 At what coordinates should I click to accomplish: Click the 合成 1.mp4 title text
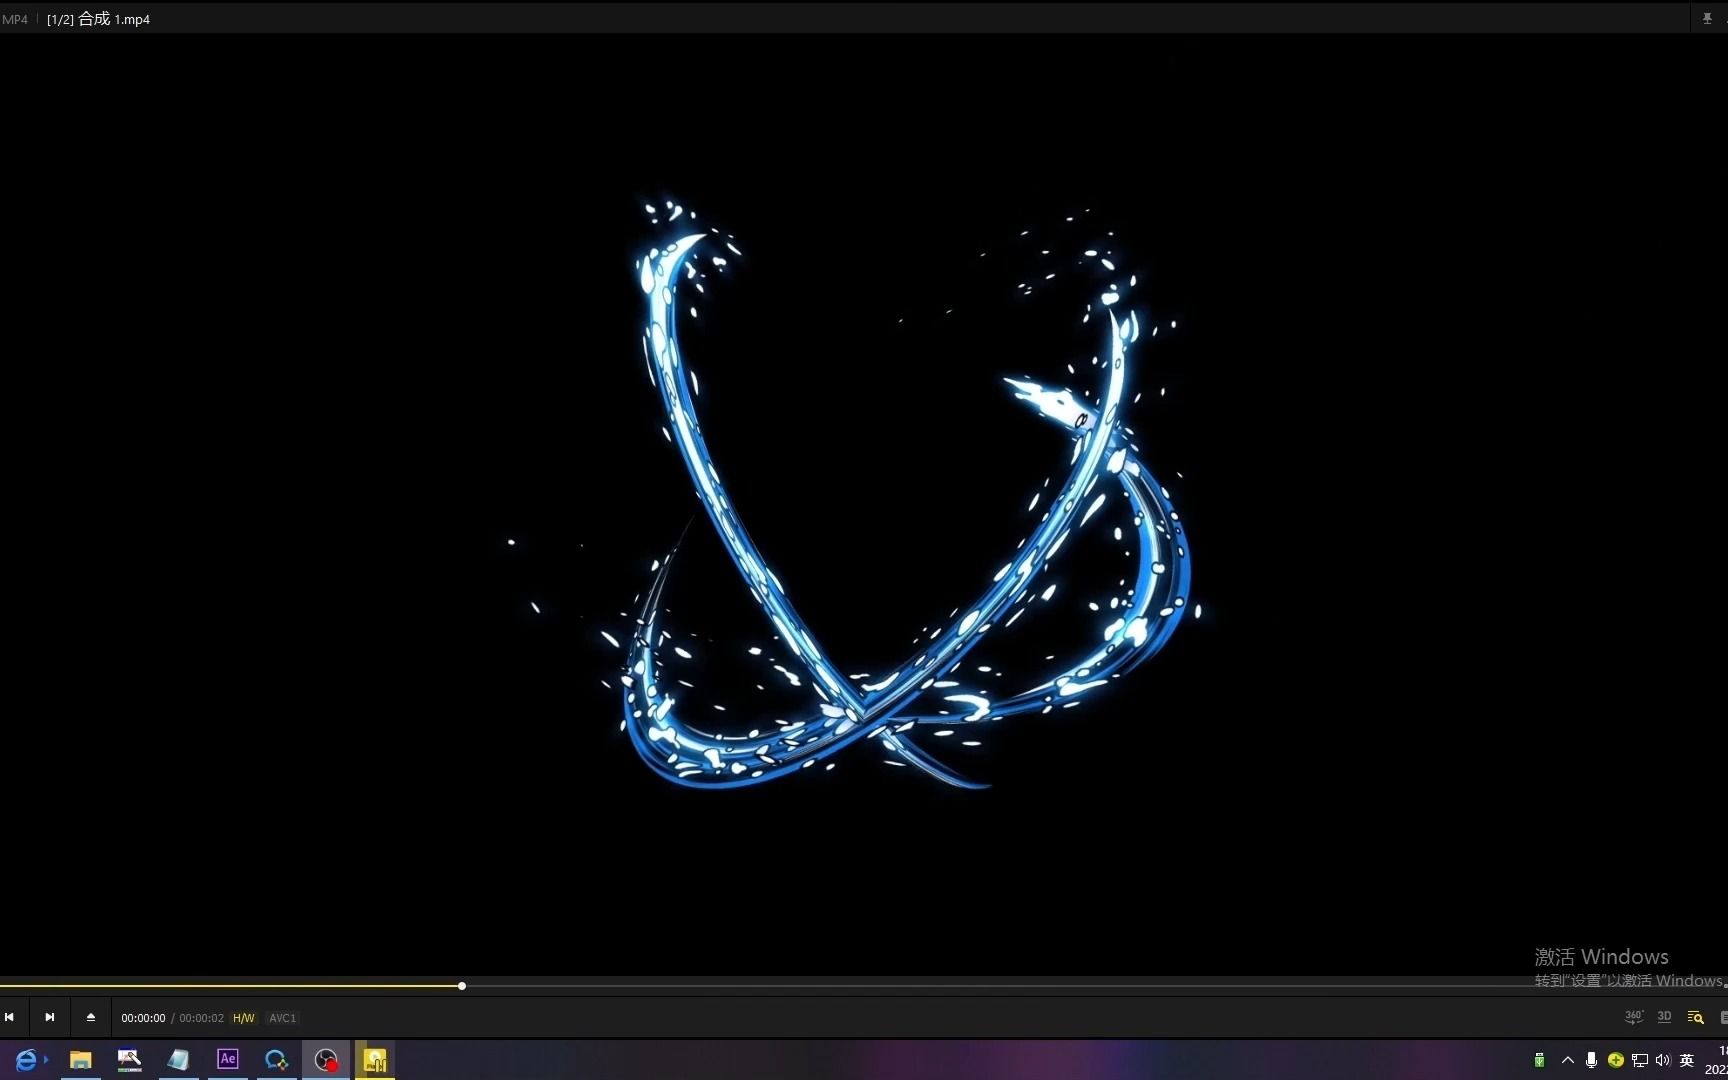pos(113,19)
